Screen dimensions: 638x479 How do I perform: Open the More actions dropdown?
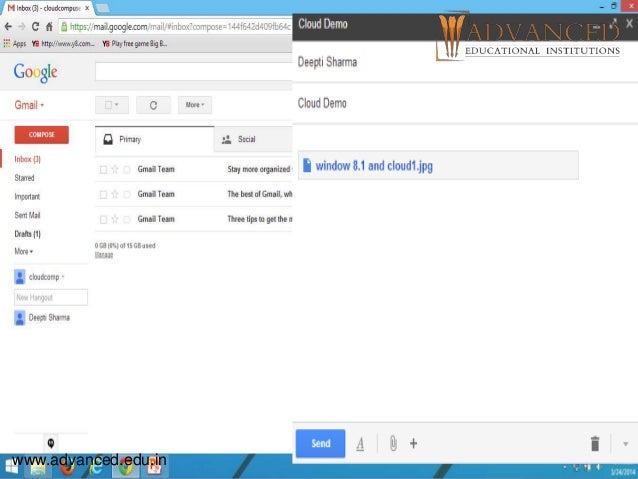click(x=195, y=105)
